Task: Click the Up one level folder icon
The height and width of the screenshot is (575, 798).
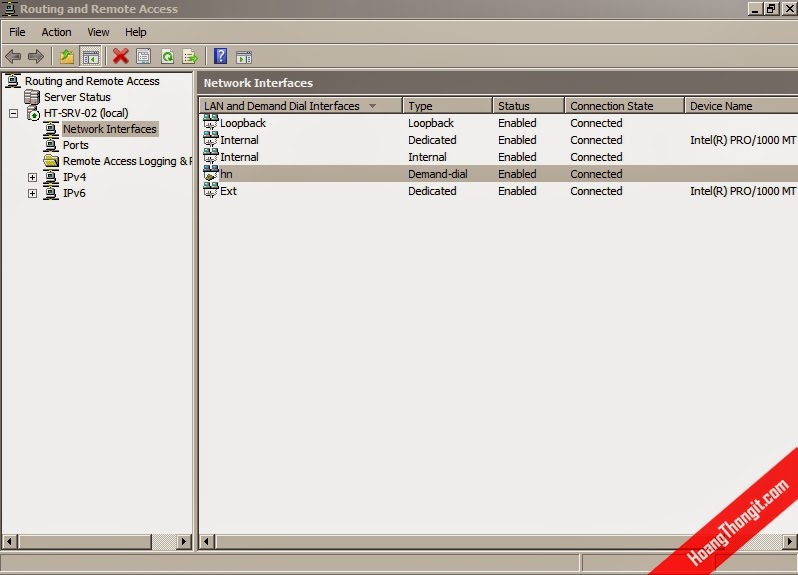Action: (x=67, y=56)
